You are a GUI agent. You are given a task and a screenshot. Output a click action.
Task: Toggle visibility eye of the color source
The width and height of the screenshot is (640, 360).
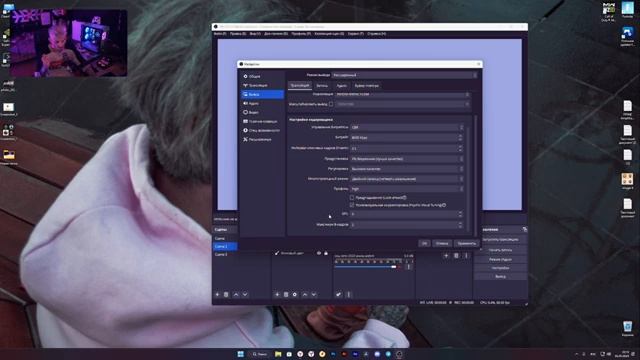point(319,253)
